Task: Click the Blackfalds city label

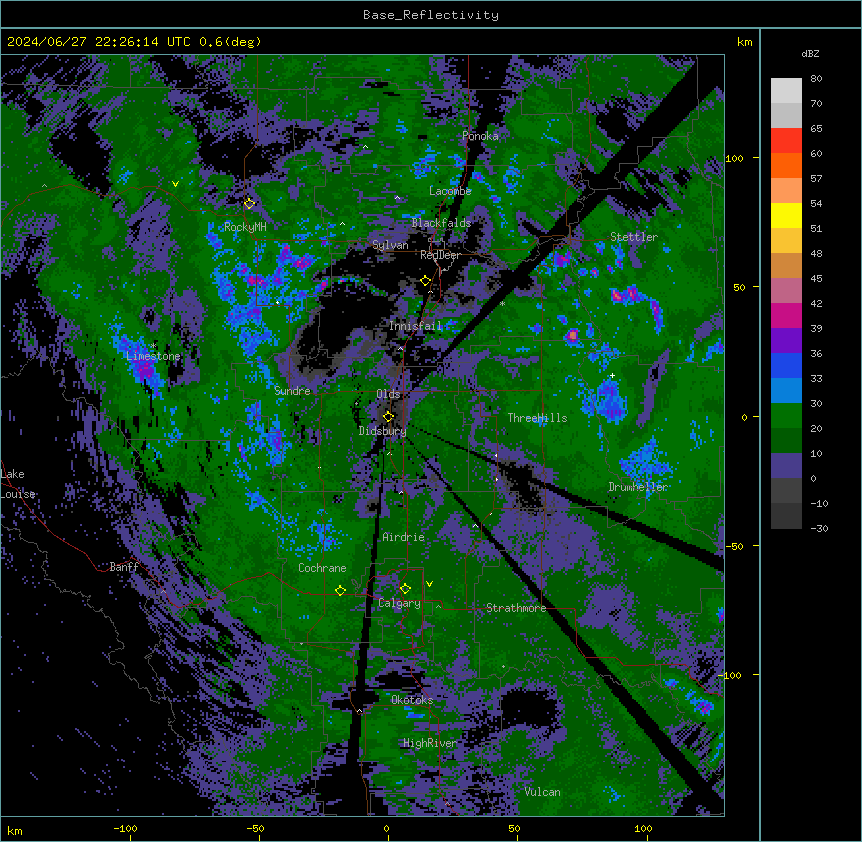Action: [x=441, y=223]
